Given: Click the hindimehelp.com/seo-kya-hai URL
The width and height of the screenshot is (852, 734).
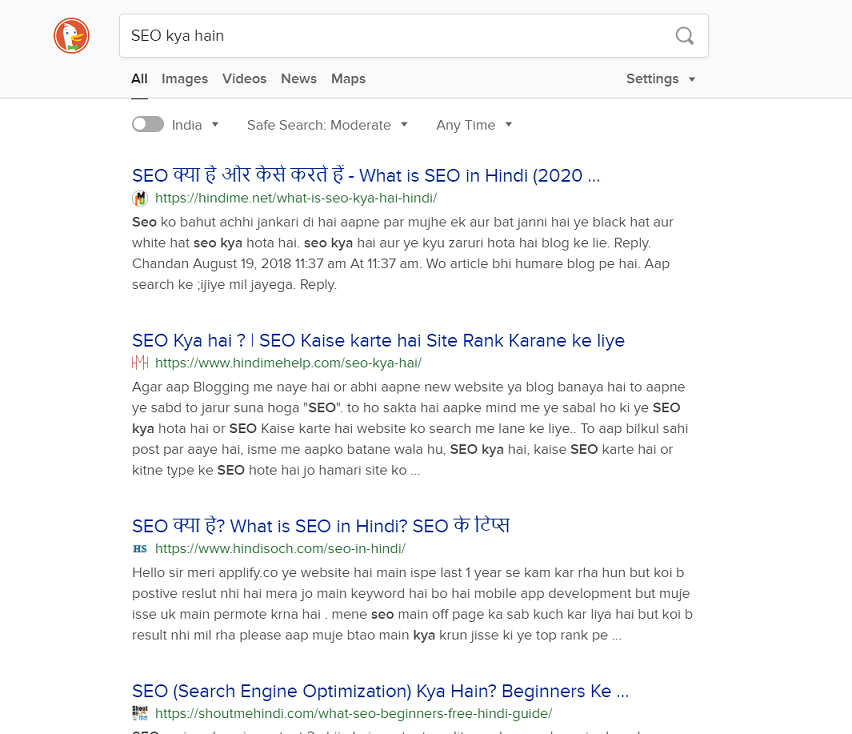Looking at the screenshot, I should [289, 363].
